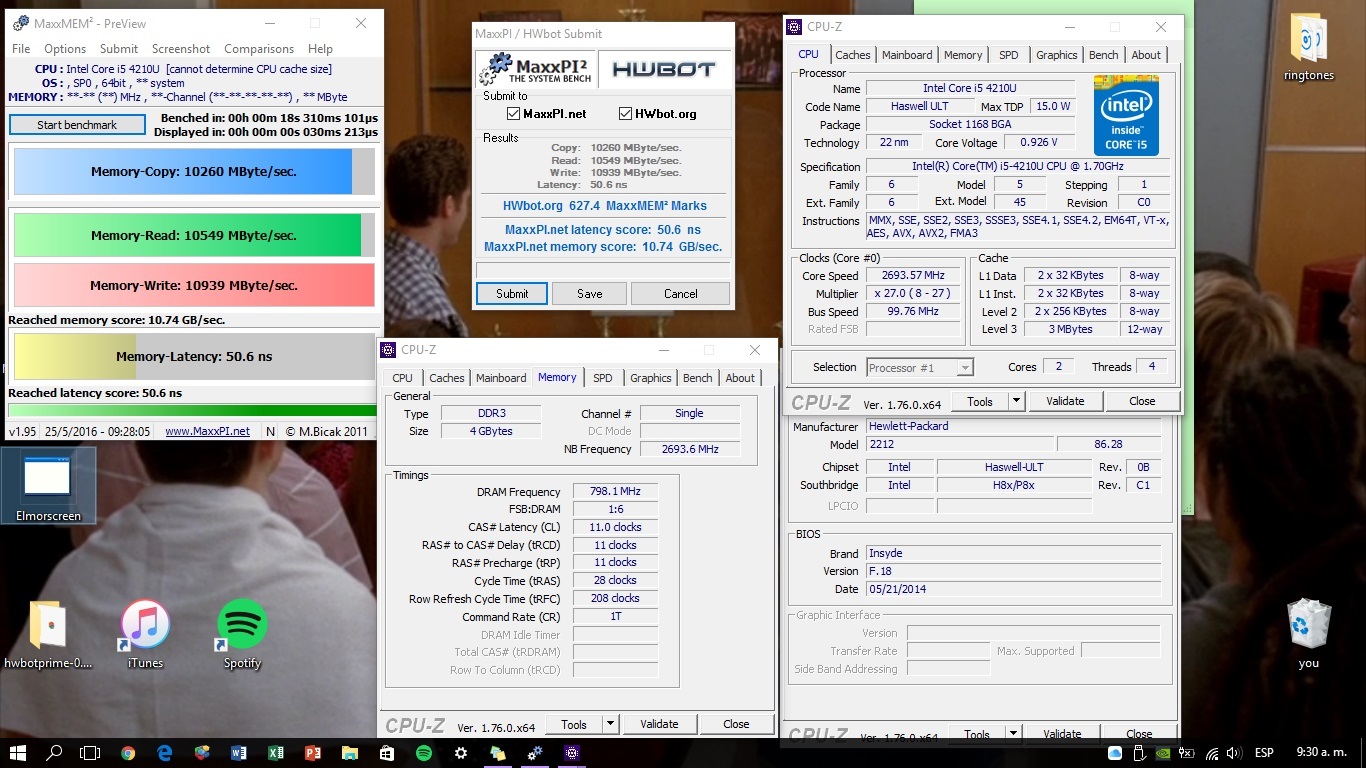The width and height of the screenshot is (1366, 768).
Task: Click the ESP input language indicator
Action: point(1264,753)
